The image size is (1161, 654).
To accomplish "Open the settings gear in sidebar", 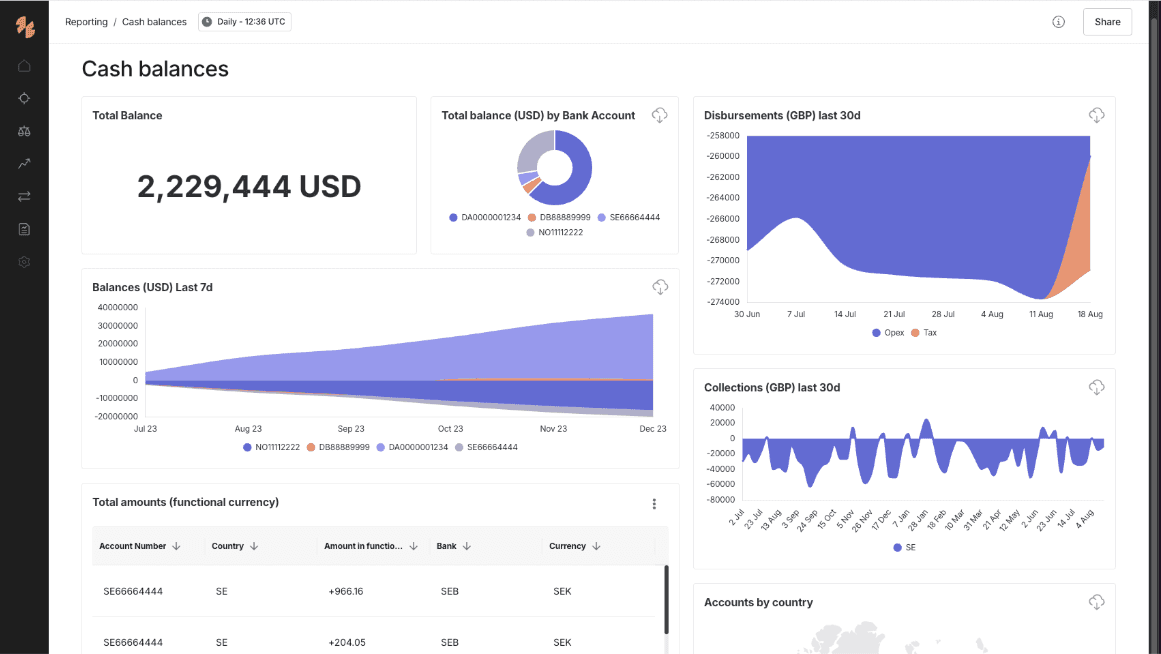I will click(x=24, y=261).
